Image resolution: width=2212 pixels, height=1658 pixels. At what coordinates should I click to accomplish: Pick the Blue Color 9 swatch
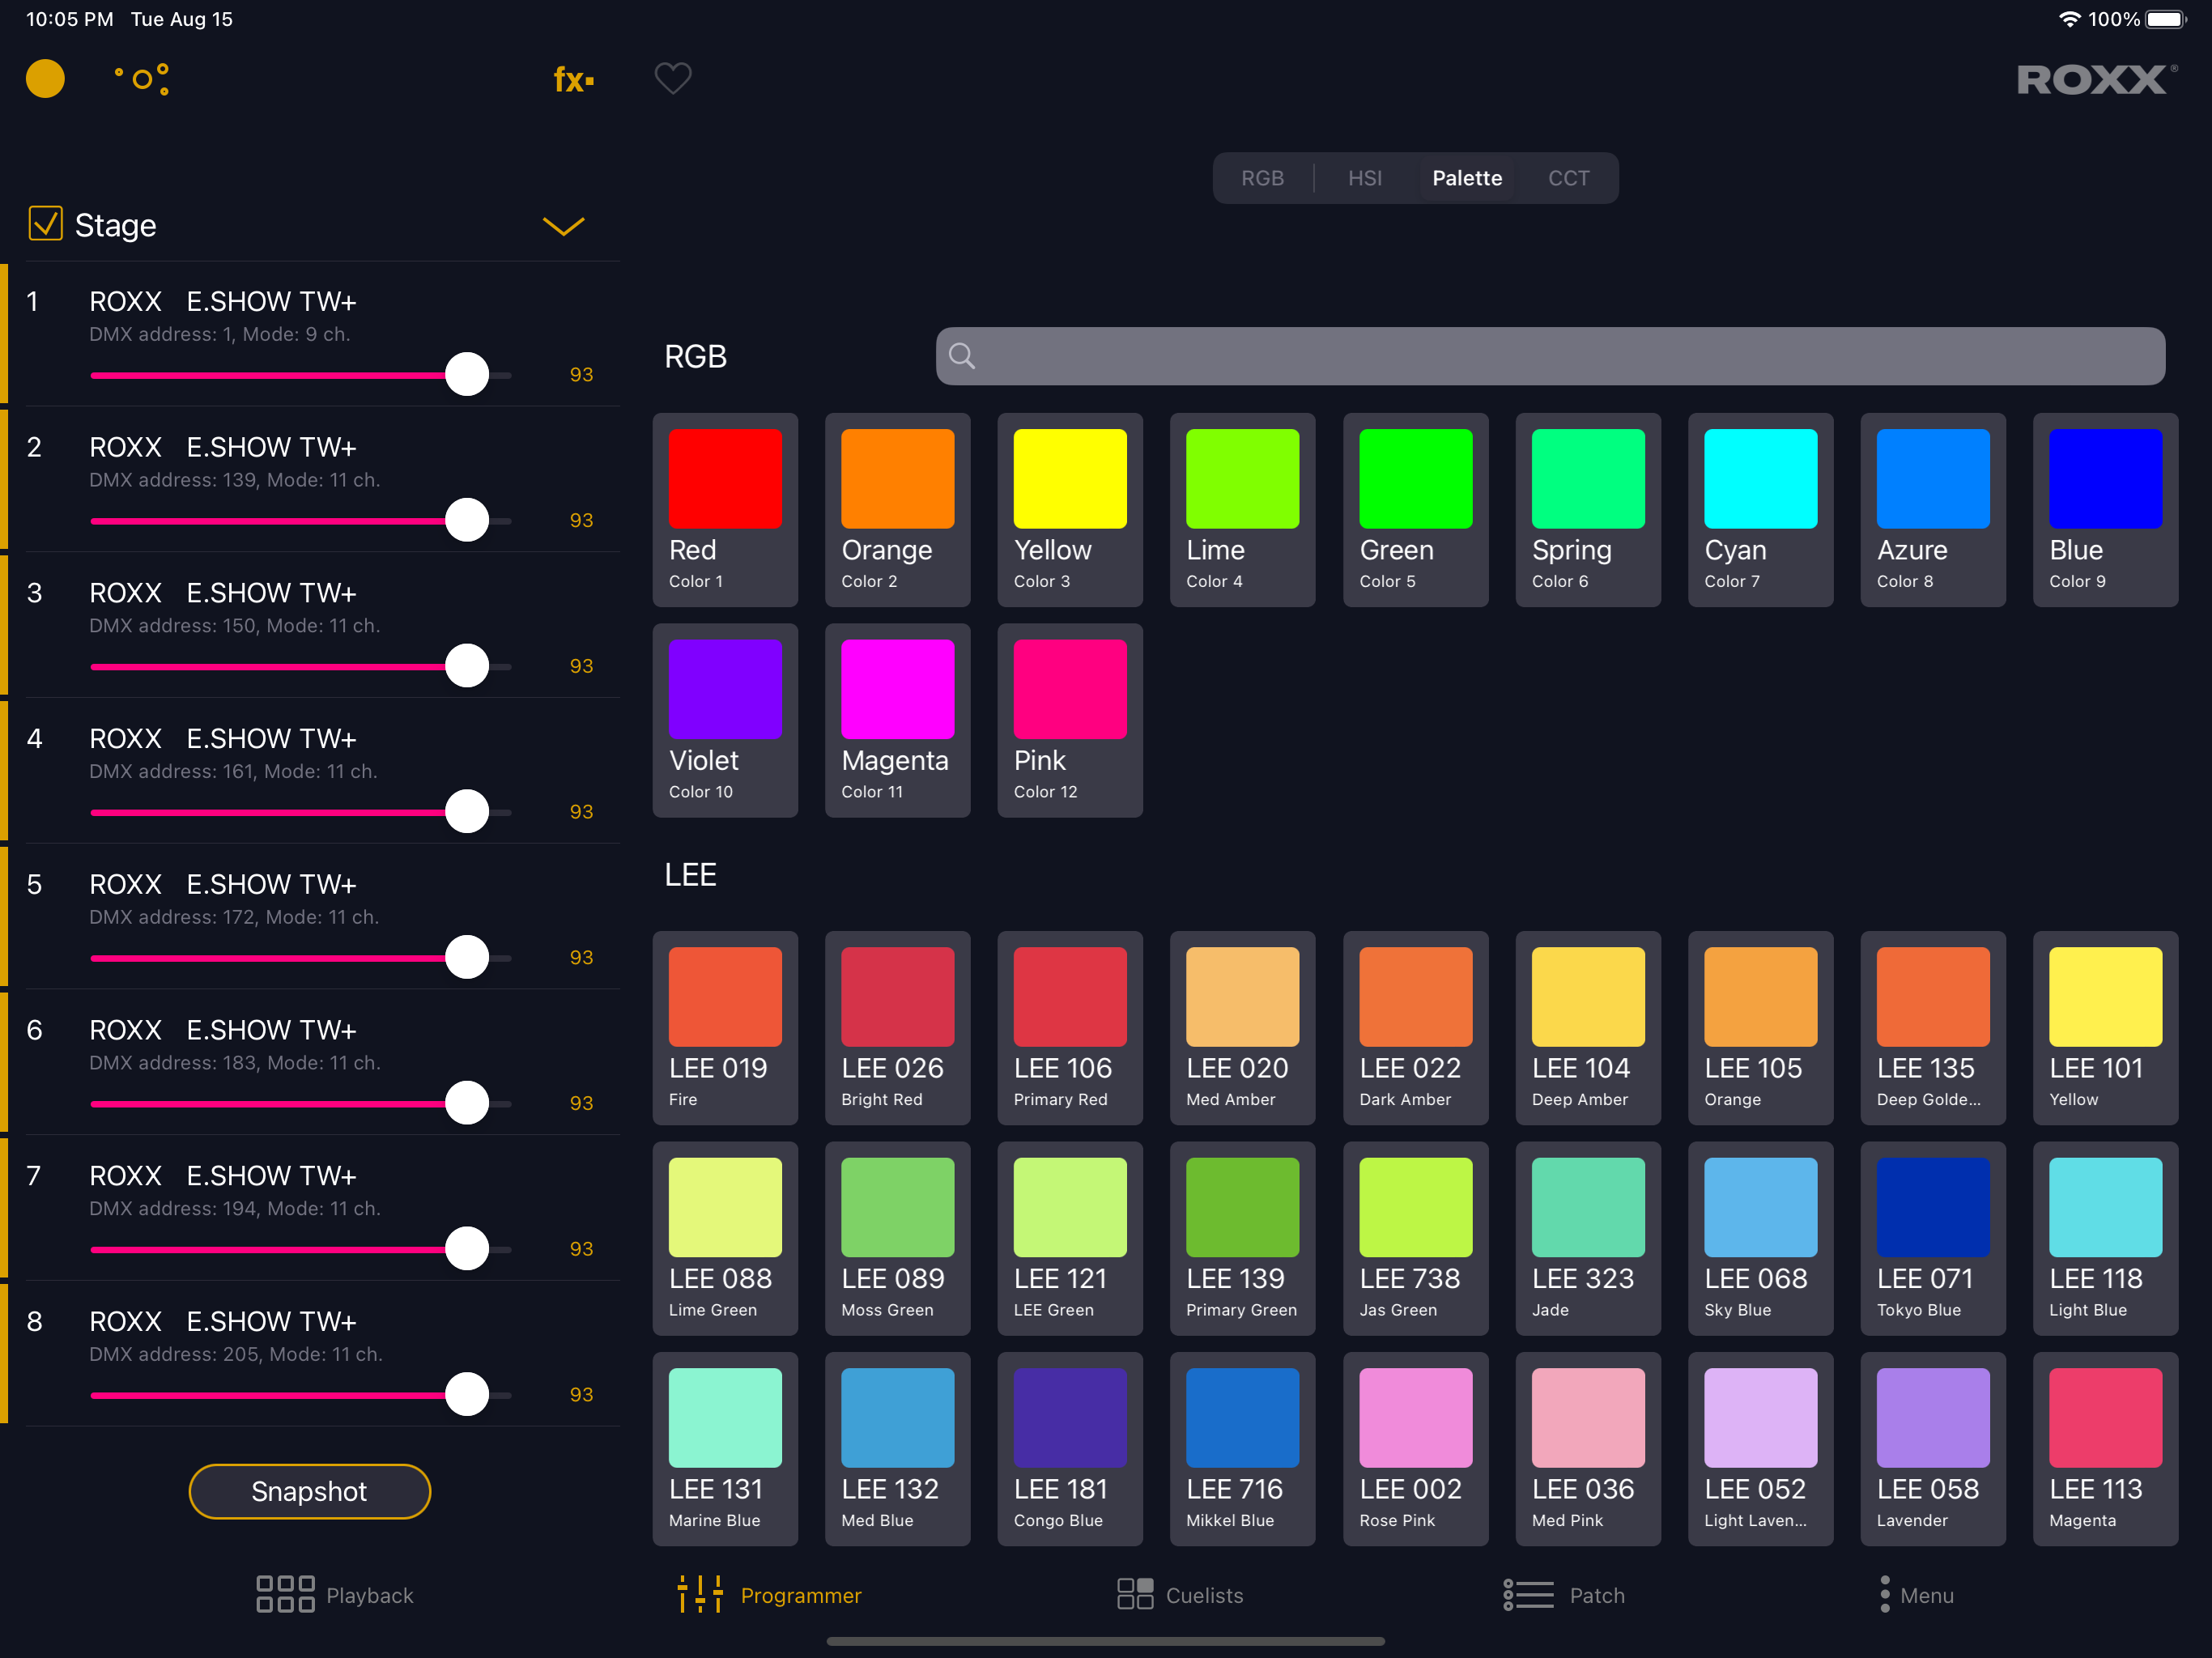point(2105,510)
